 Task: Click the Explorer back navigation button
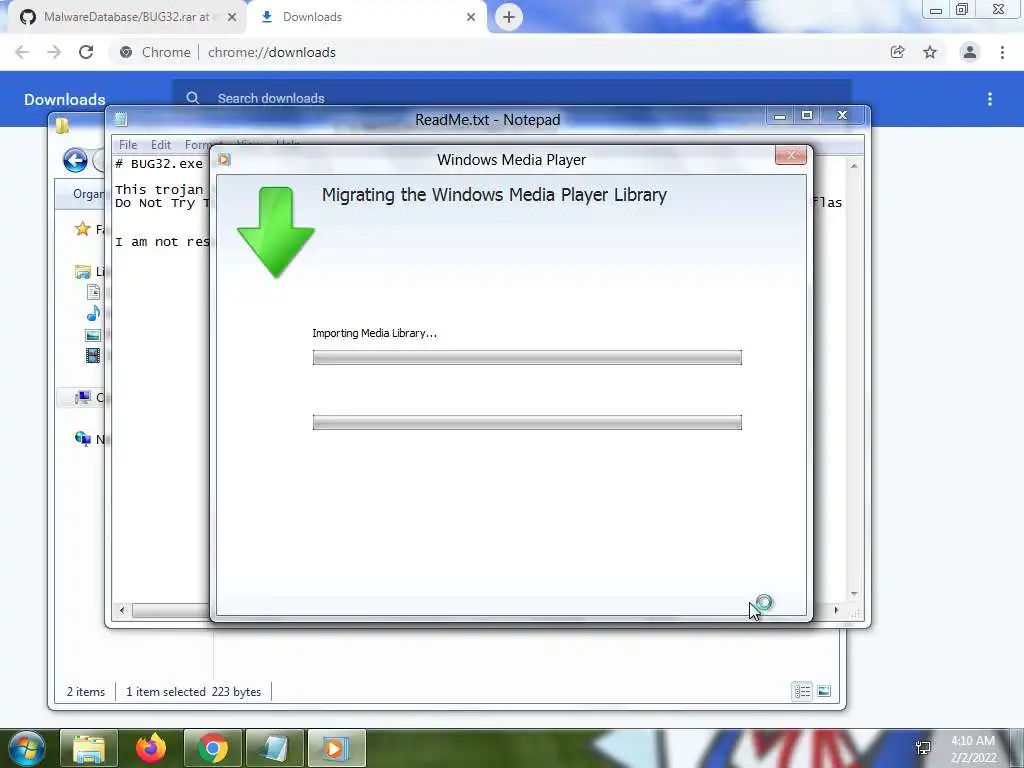pos(75,160)
